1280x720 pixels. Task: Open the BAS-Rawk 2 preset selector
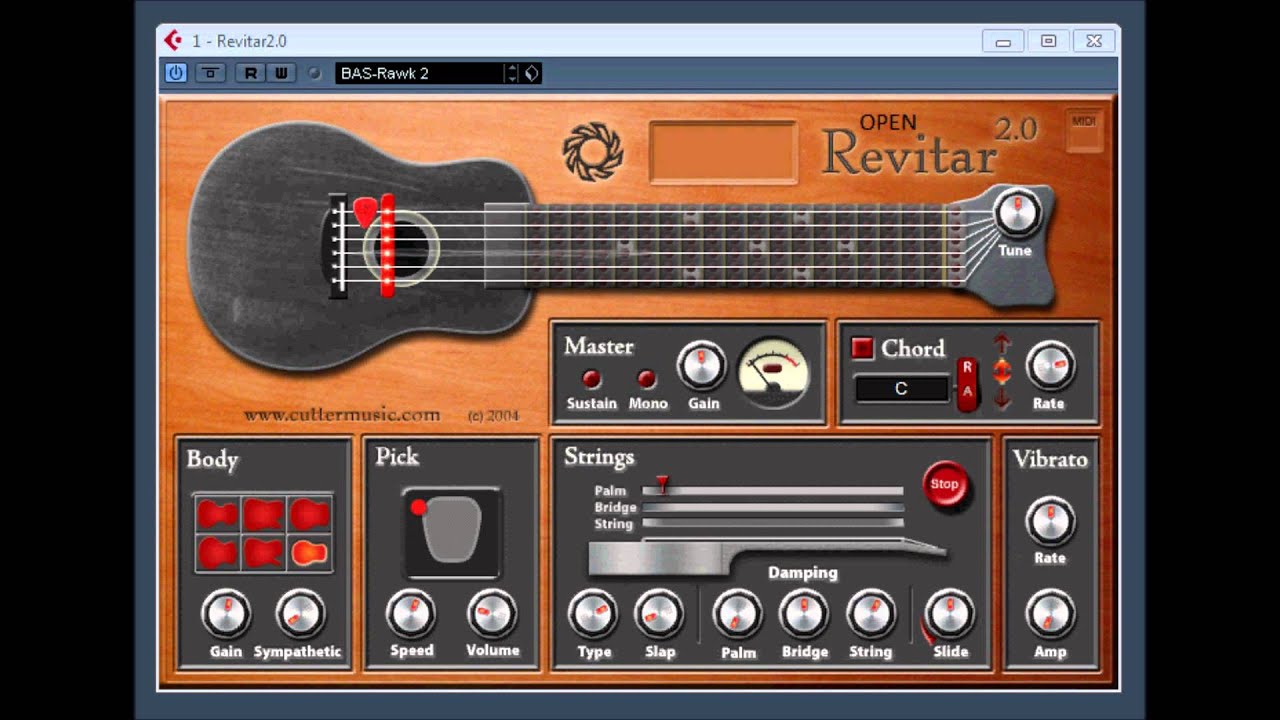[x=420, y=73]
